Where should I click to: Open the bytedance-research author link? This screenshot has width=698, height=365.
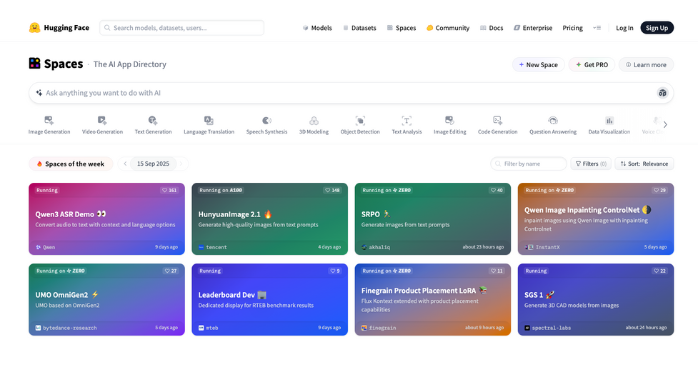pos(66,328)
